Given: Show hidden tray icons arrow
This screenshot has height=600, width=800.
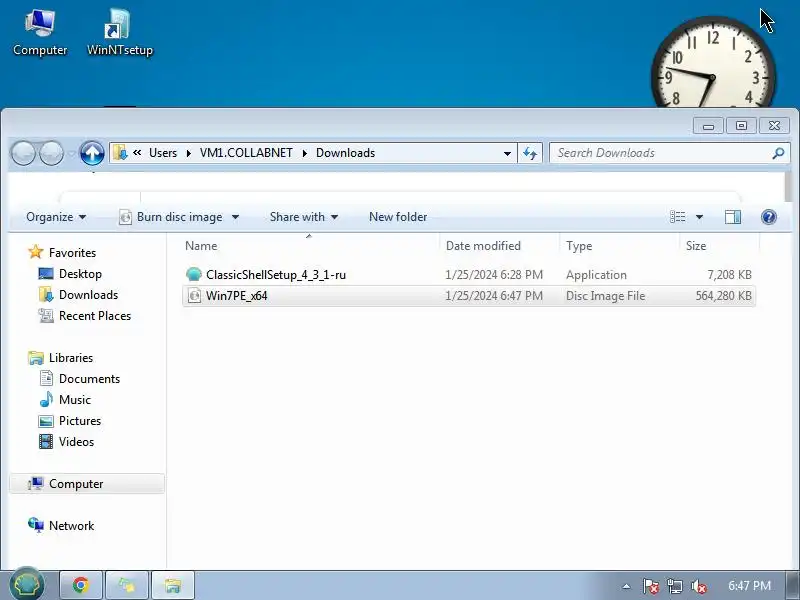Looking at the screenshot, I should point(627,586).
